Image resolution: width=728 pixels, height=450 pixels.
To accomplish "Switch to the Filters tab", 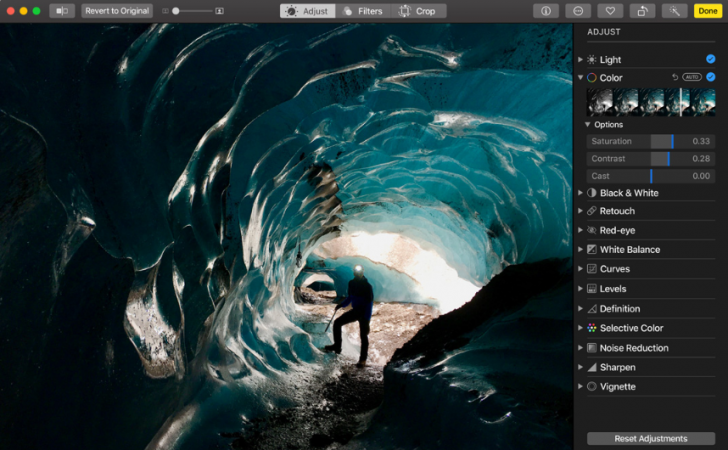I will click(x=364, y=11).
